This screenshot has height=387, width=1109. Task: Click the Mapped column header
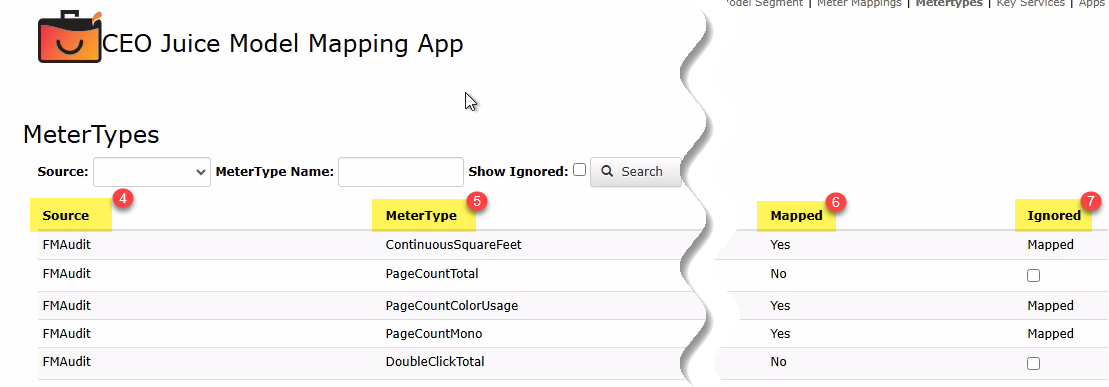point(796,216)
